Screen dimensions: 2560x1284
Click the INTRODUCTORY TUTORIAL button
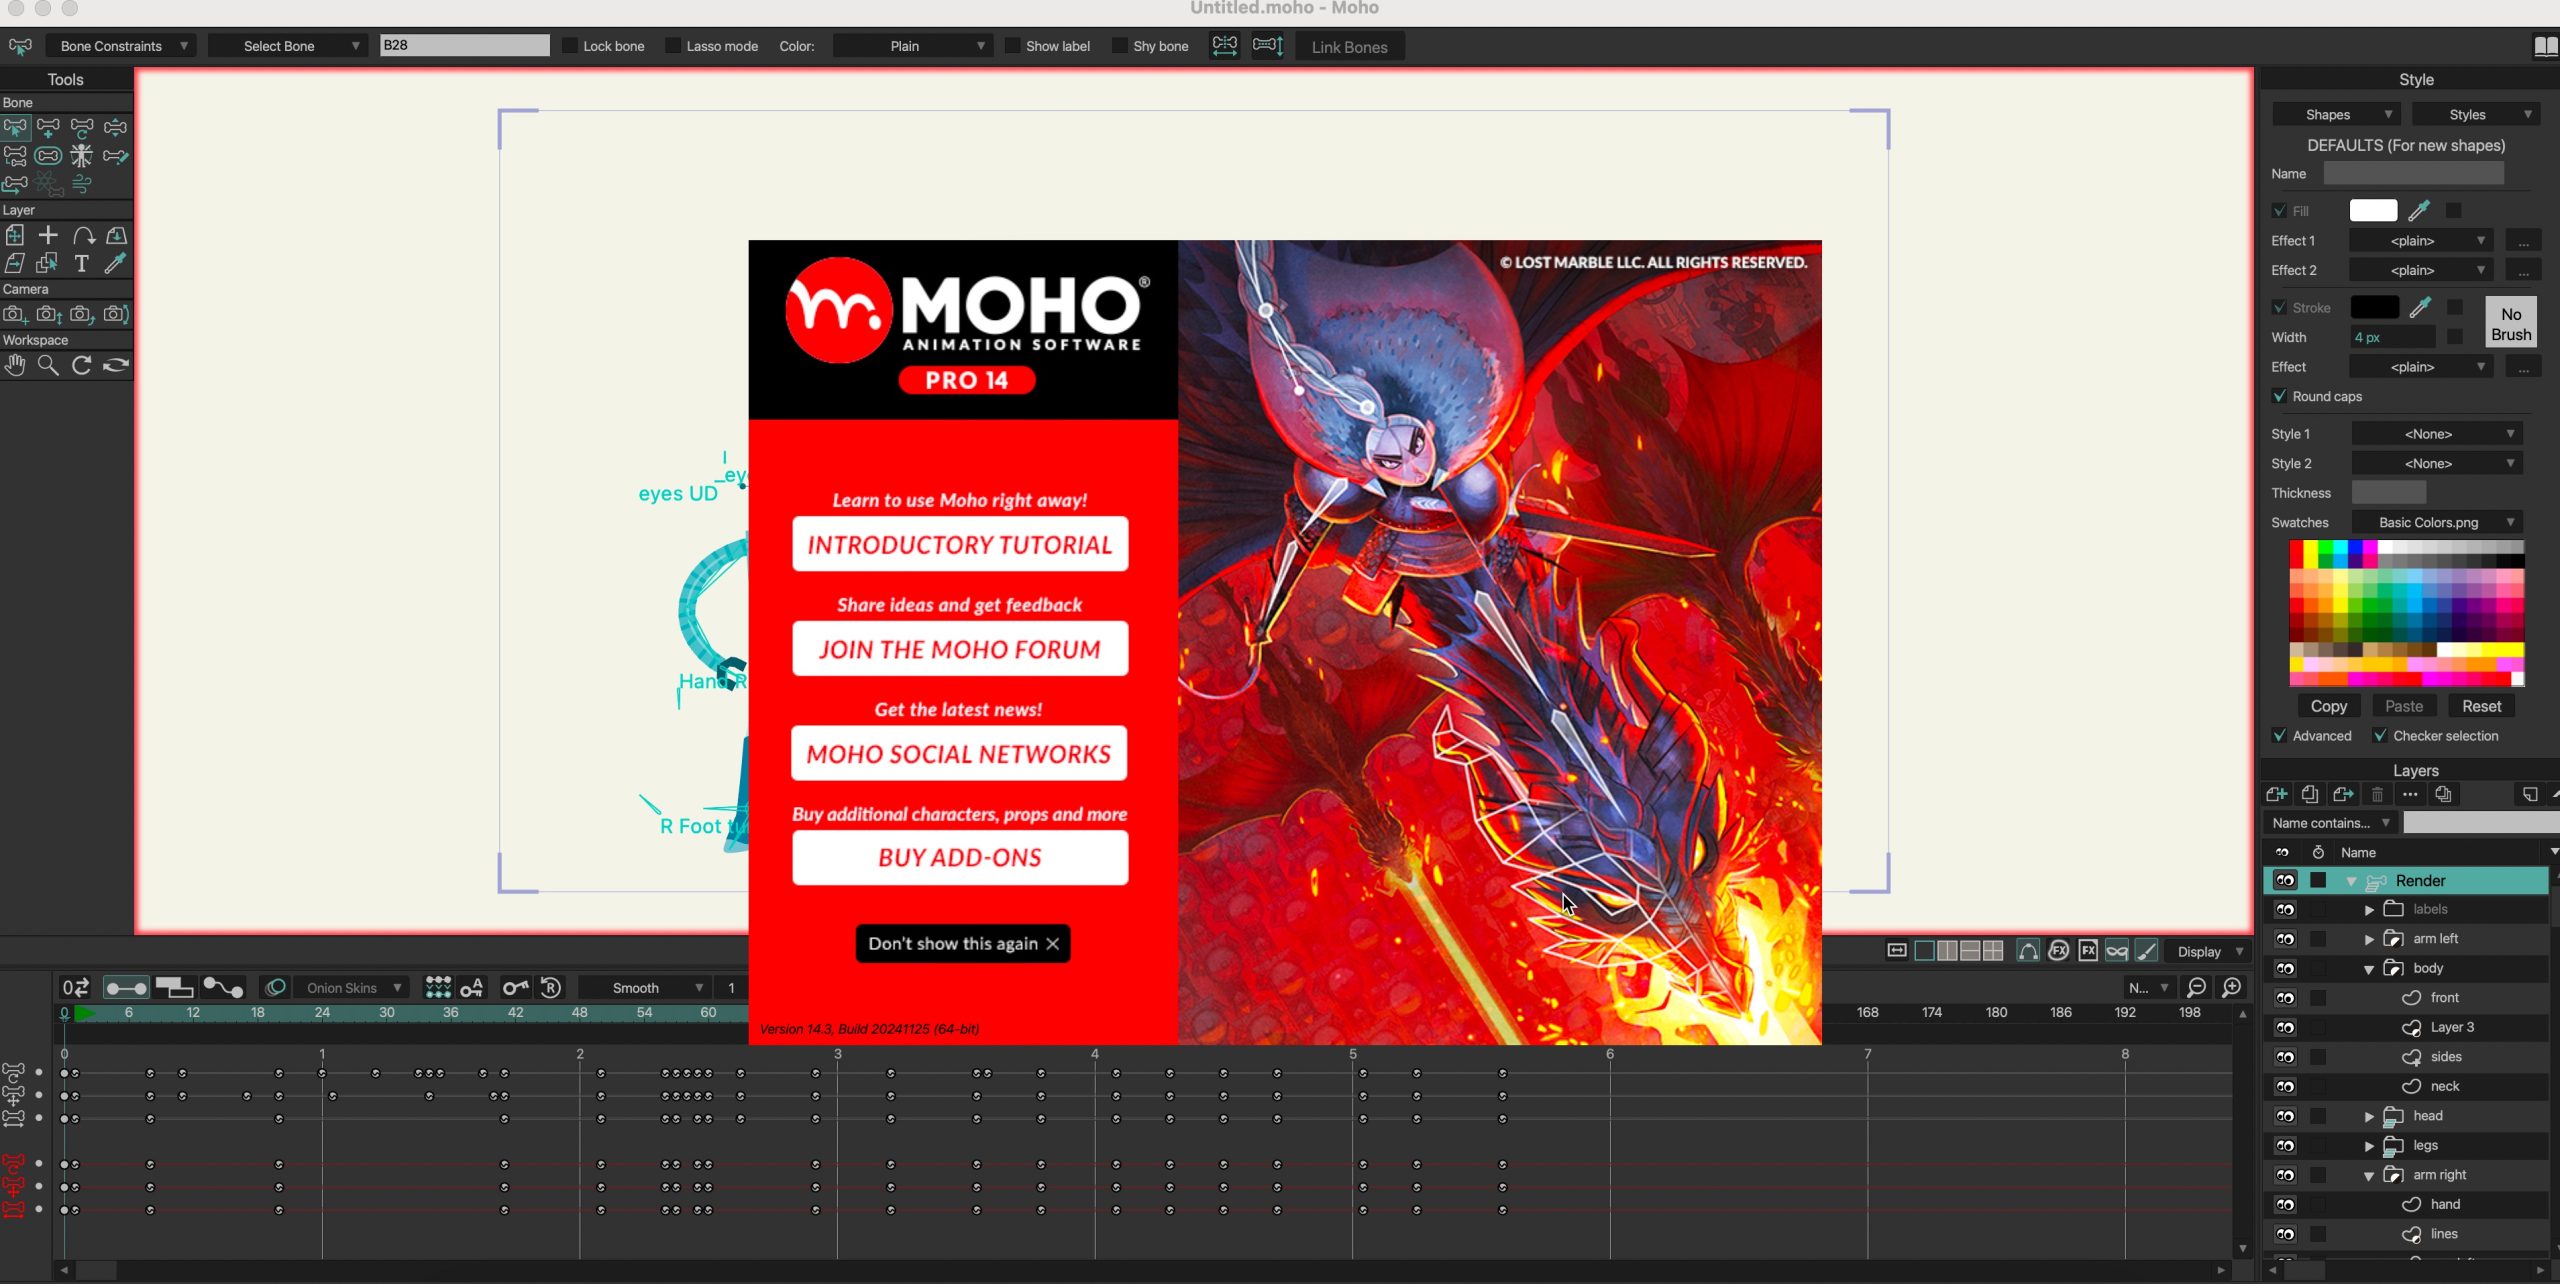tap(960, 544)
